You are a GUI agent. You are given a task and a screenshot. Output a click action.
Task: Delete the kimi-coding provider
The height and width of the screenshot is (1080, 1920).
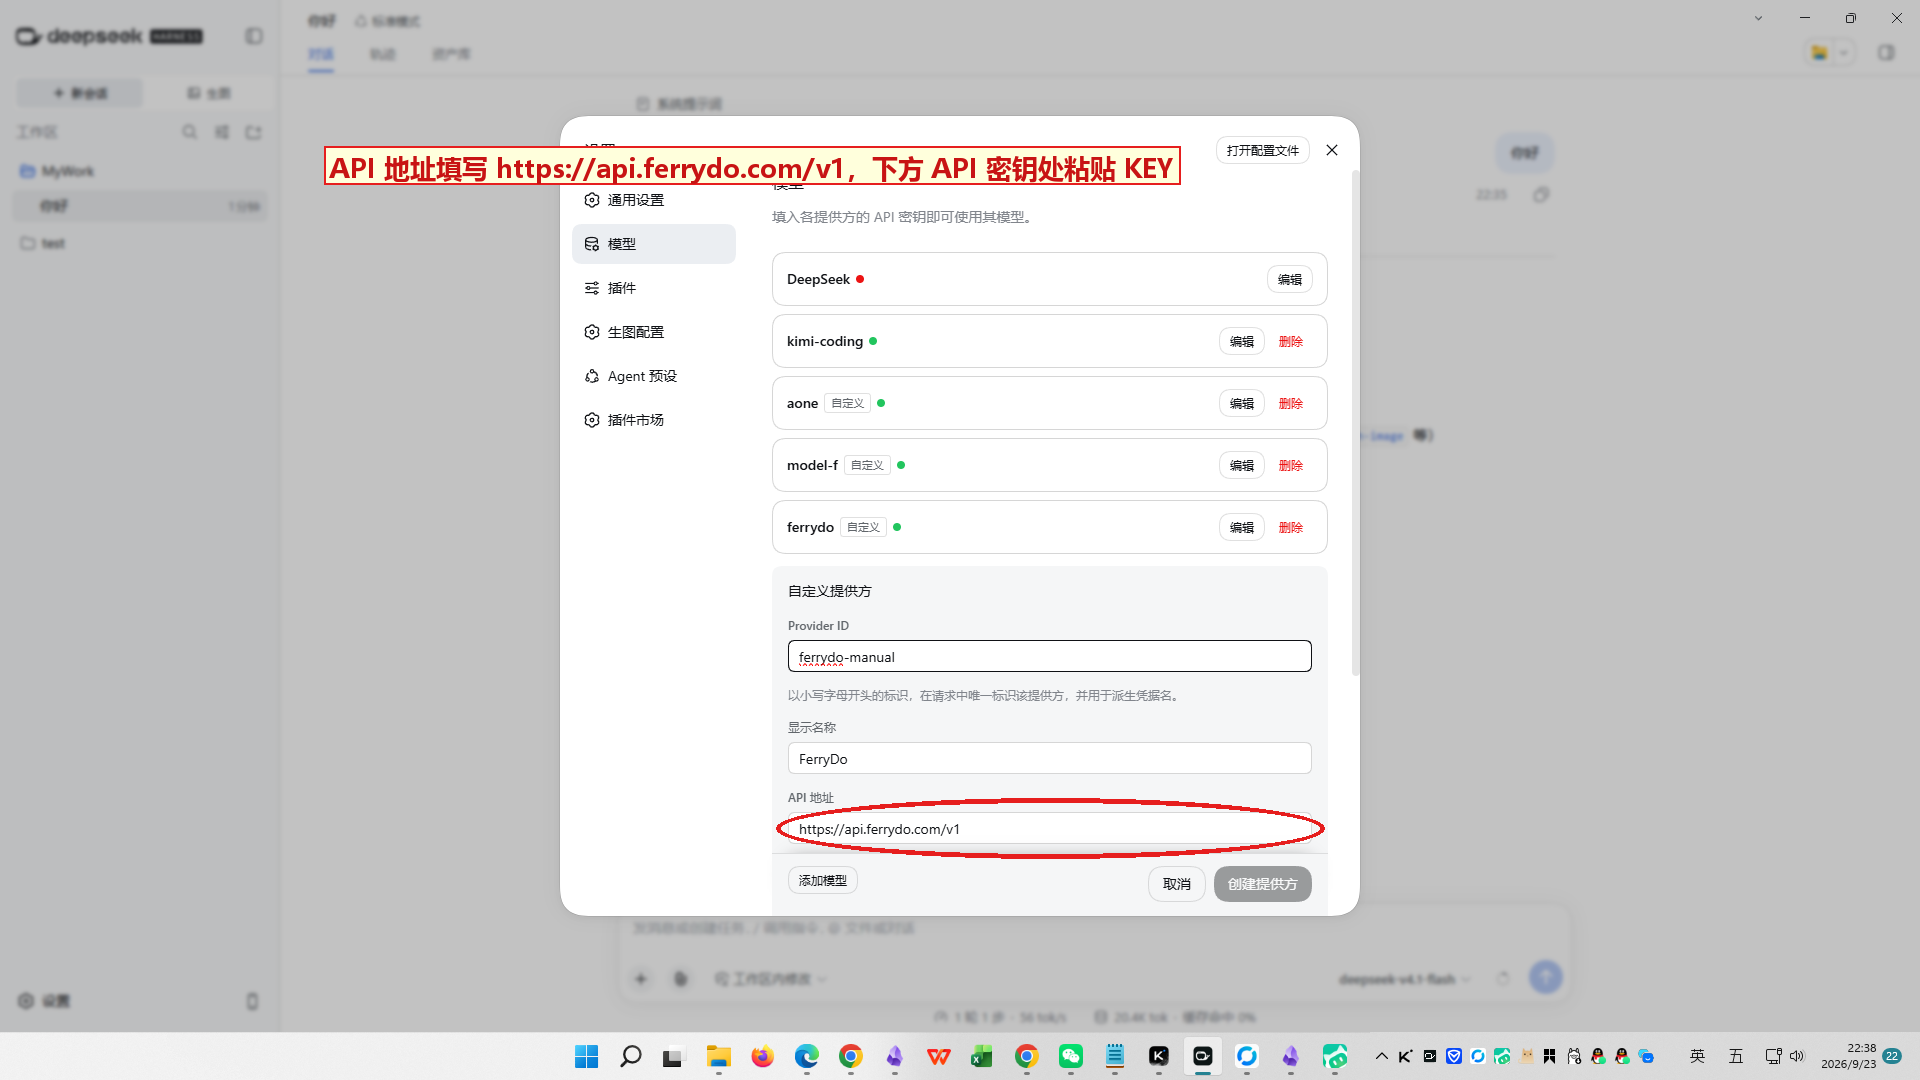(1290, 341)
